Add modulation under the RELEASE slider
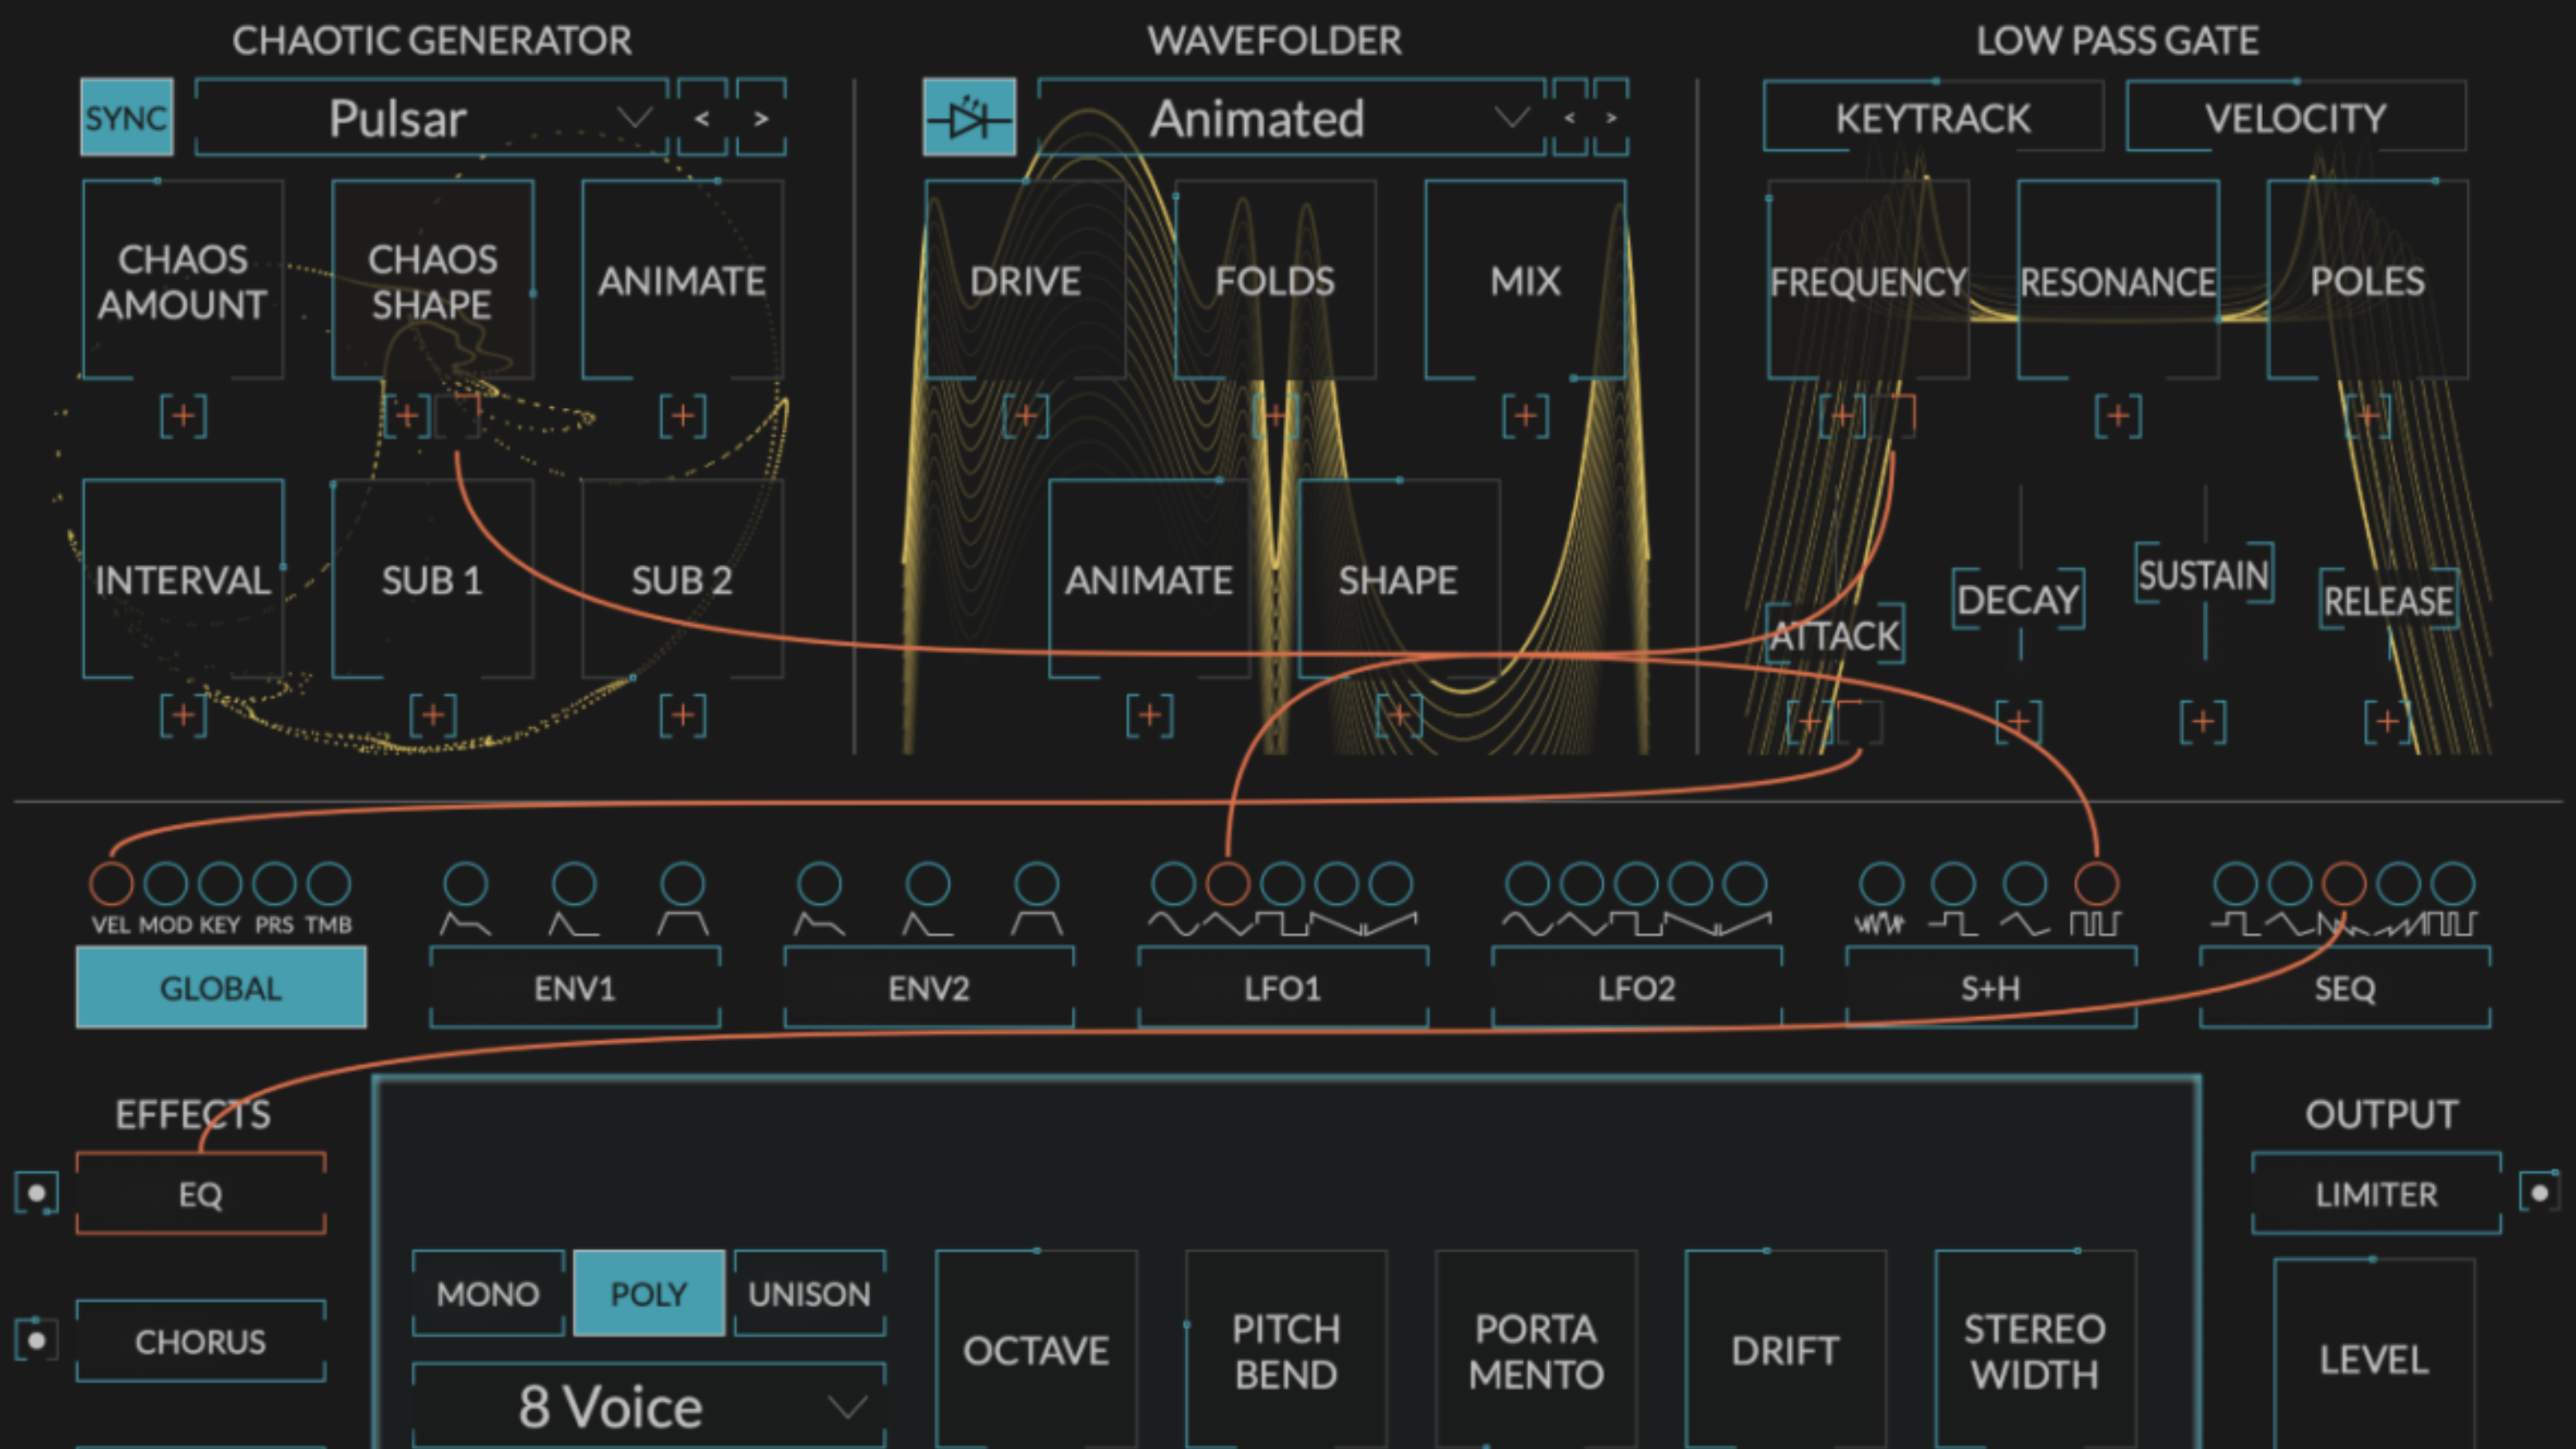This screenshot has width=2576, height=1449. coord(2388,721)
